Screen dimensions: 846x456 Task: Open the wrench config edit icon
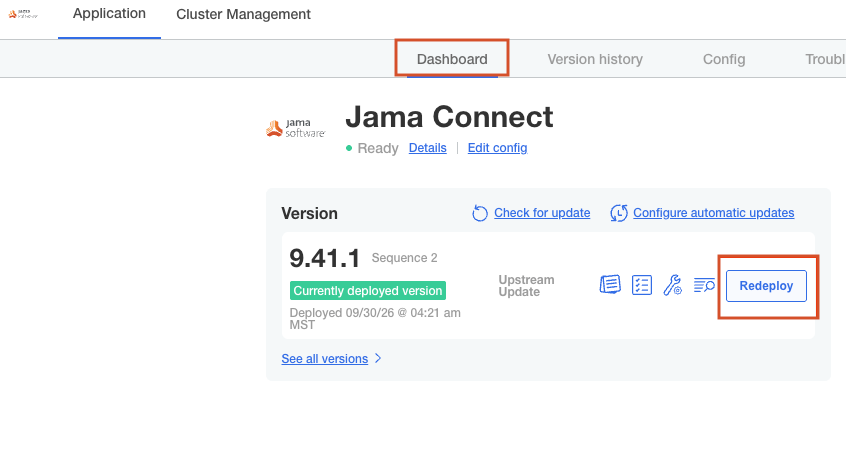point(672,285)
